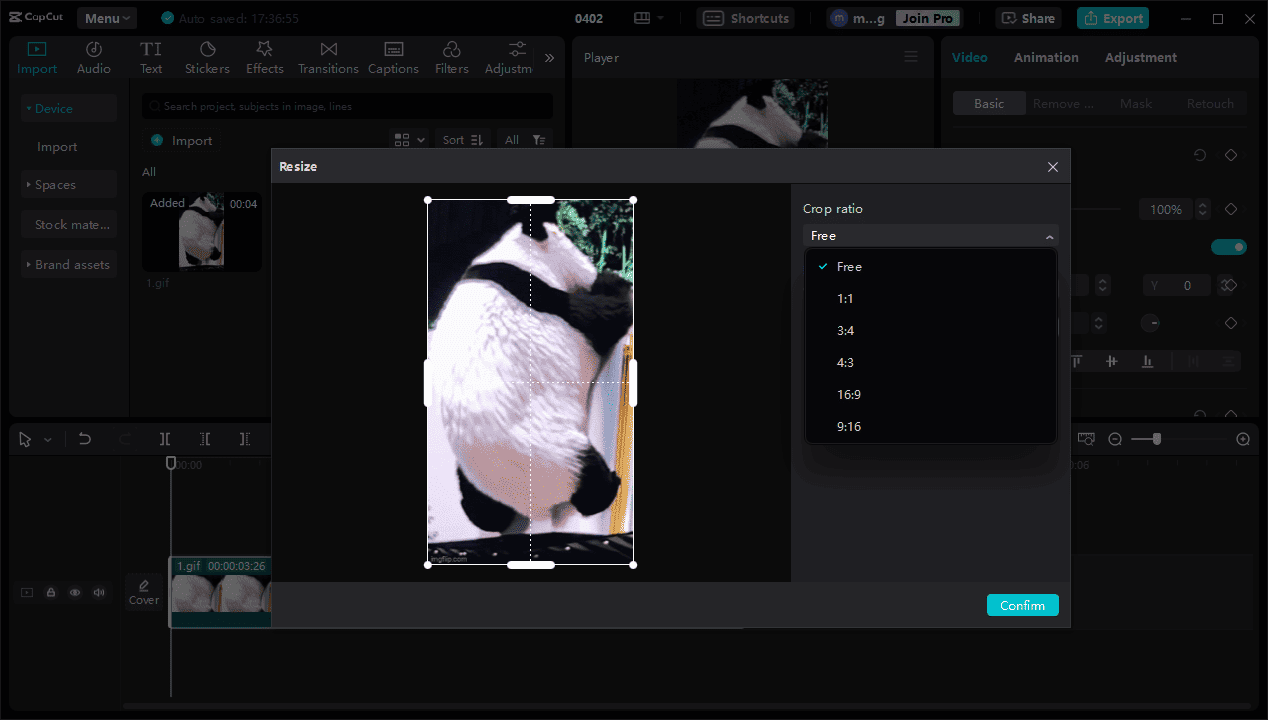
Task: Click the zoom out magnifier near the timeline slider
Action: coord(1115,438)
